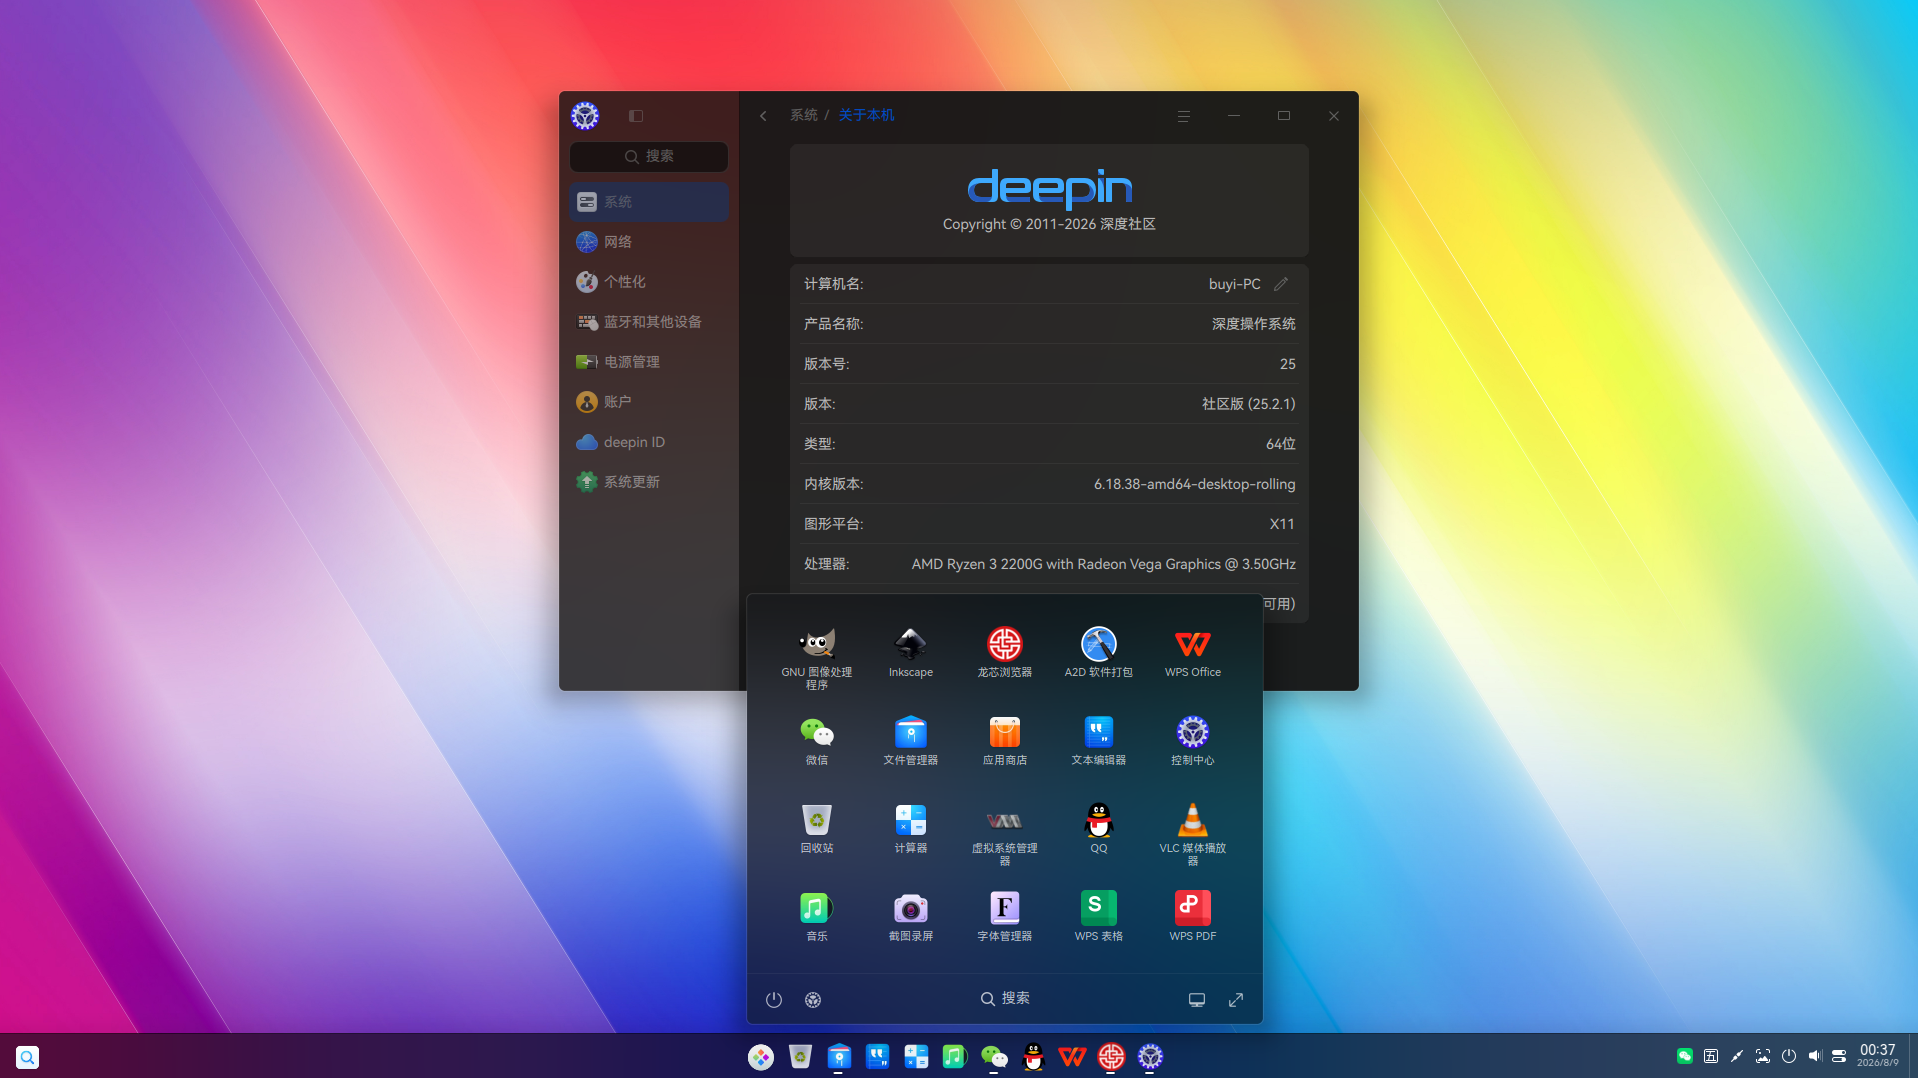Screen dimensions: 1918x1078
Task: Open GNU image processing program in launcher
Action: click(816, 656)
